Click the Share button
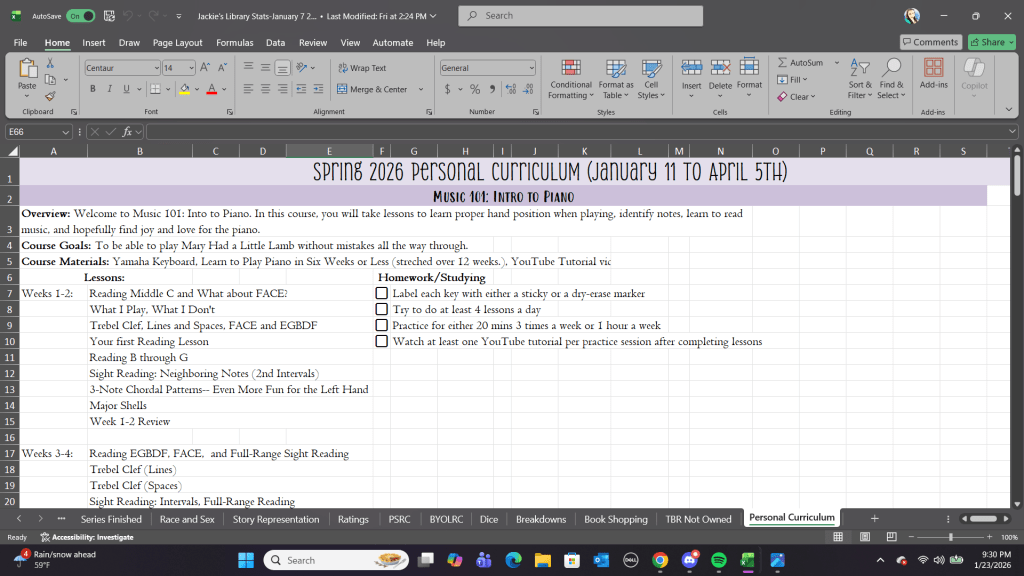The image size is (1024, 576). (986, 42)
